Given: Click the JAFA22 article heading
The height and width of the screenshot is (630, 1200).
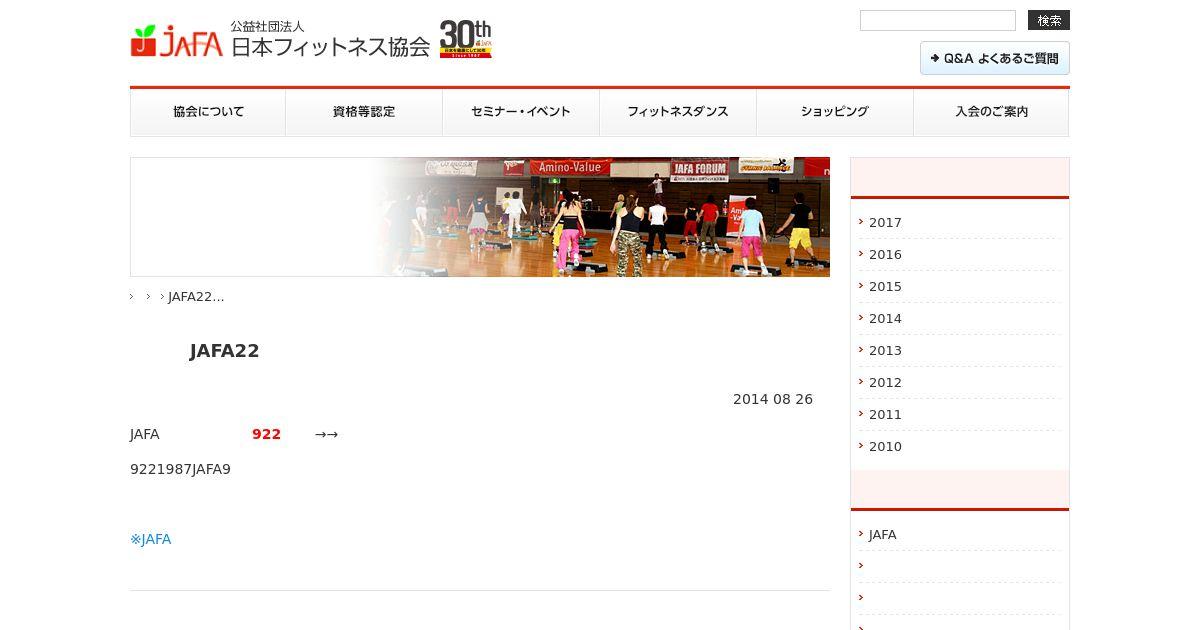Looking at the screenshot, I should tap(224, 351).
